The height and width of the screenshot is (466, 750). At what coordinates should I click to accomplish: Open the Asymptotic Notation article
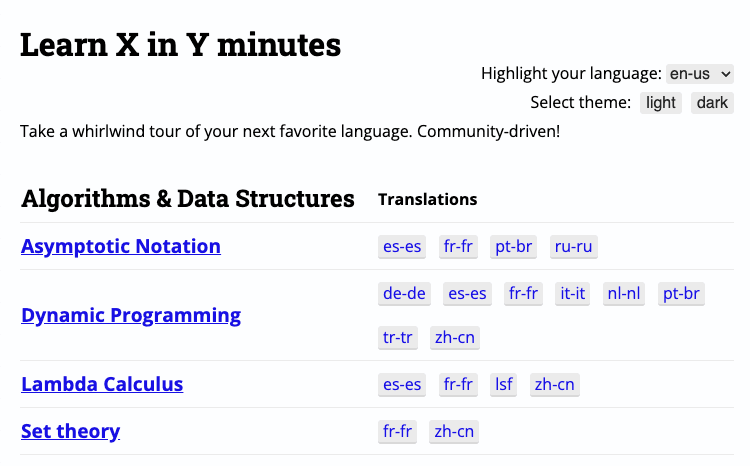[121, 246]
